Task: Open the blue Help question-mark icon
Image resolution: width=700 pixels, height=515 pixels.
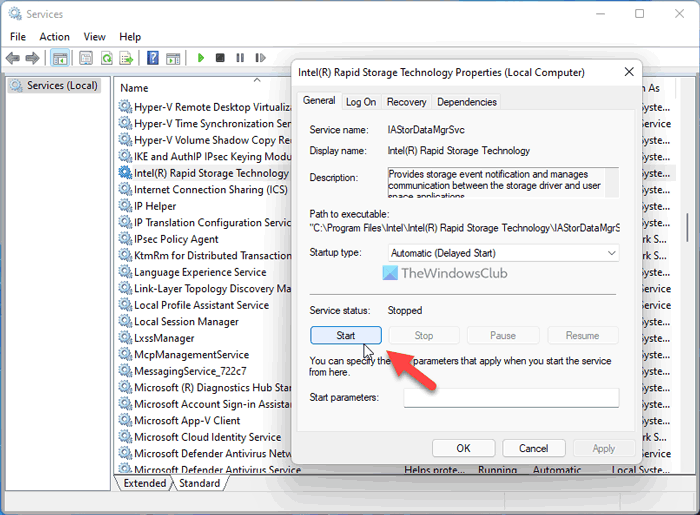Action: 153,58
